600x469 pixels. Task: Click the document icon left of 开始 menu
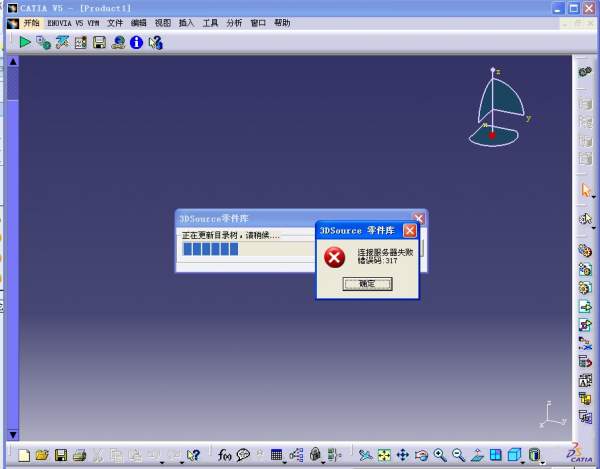13,23
